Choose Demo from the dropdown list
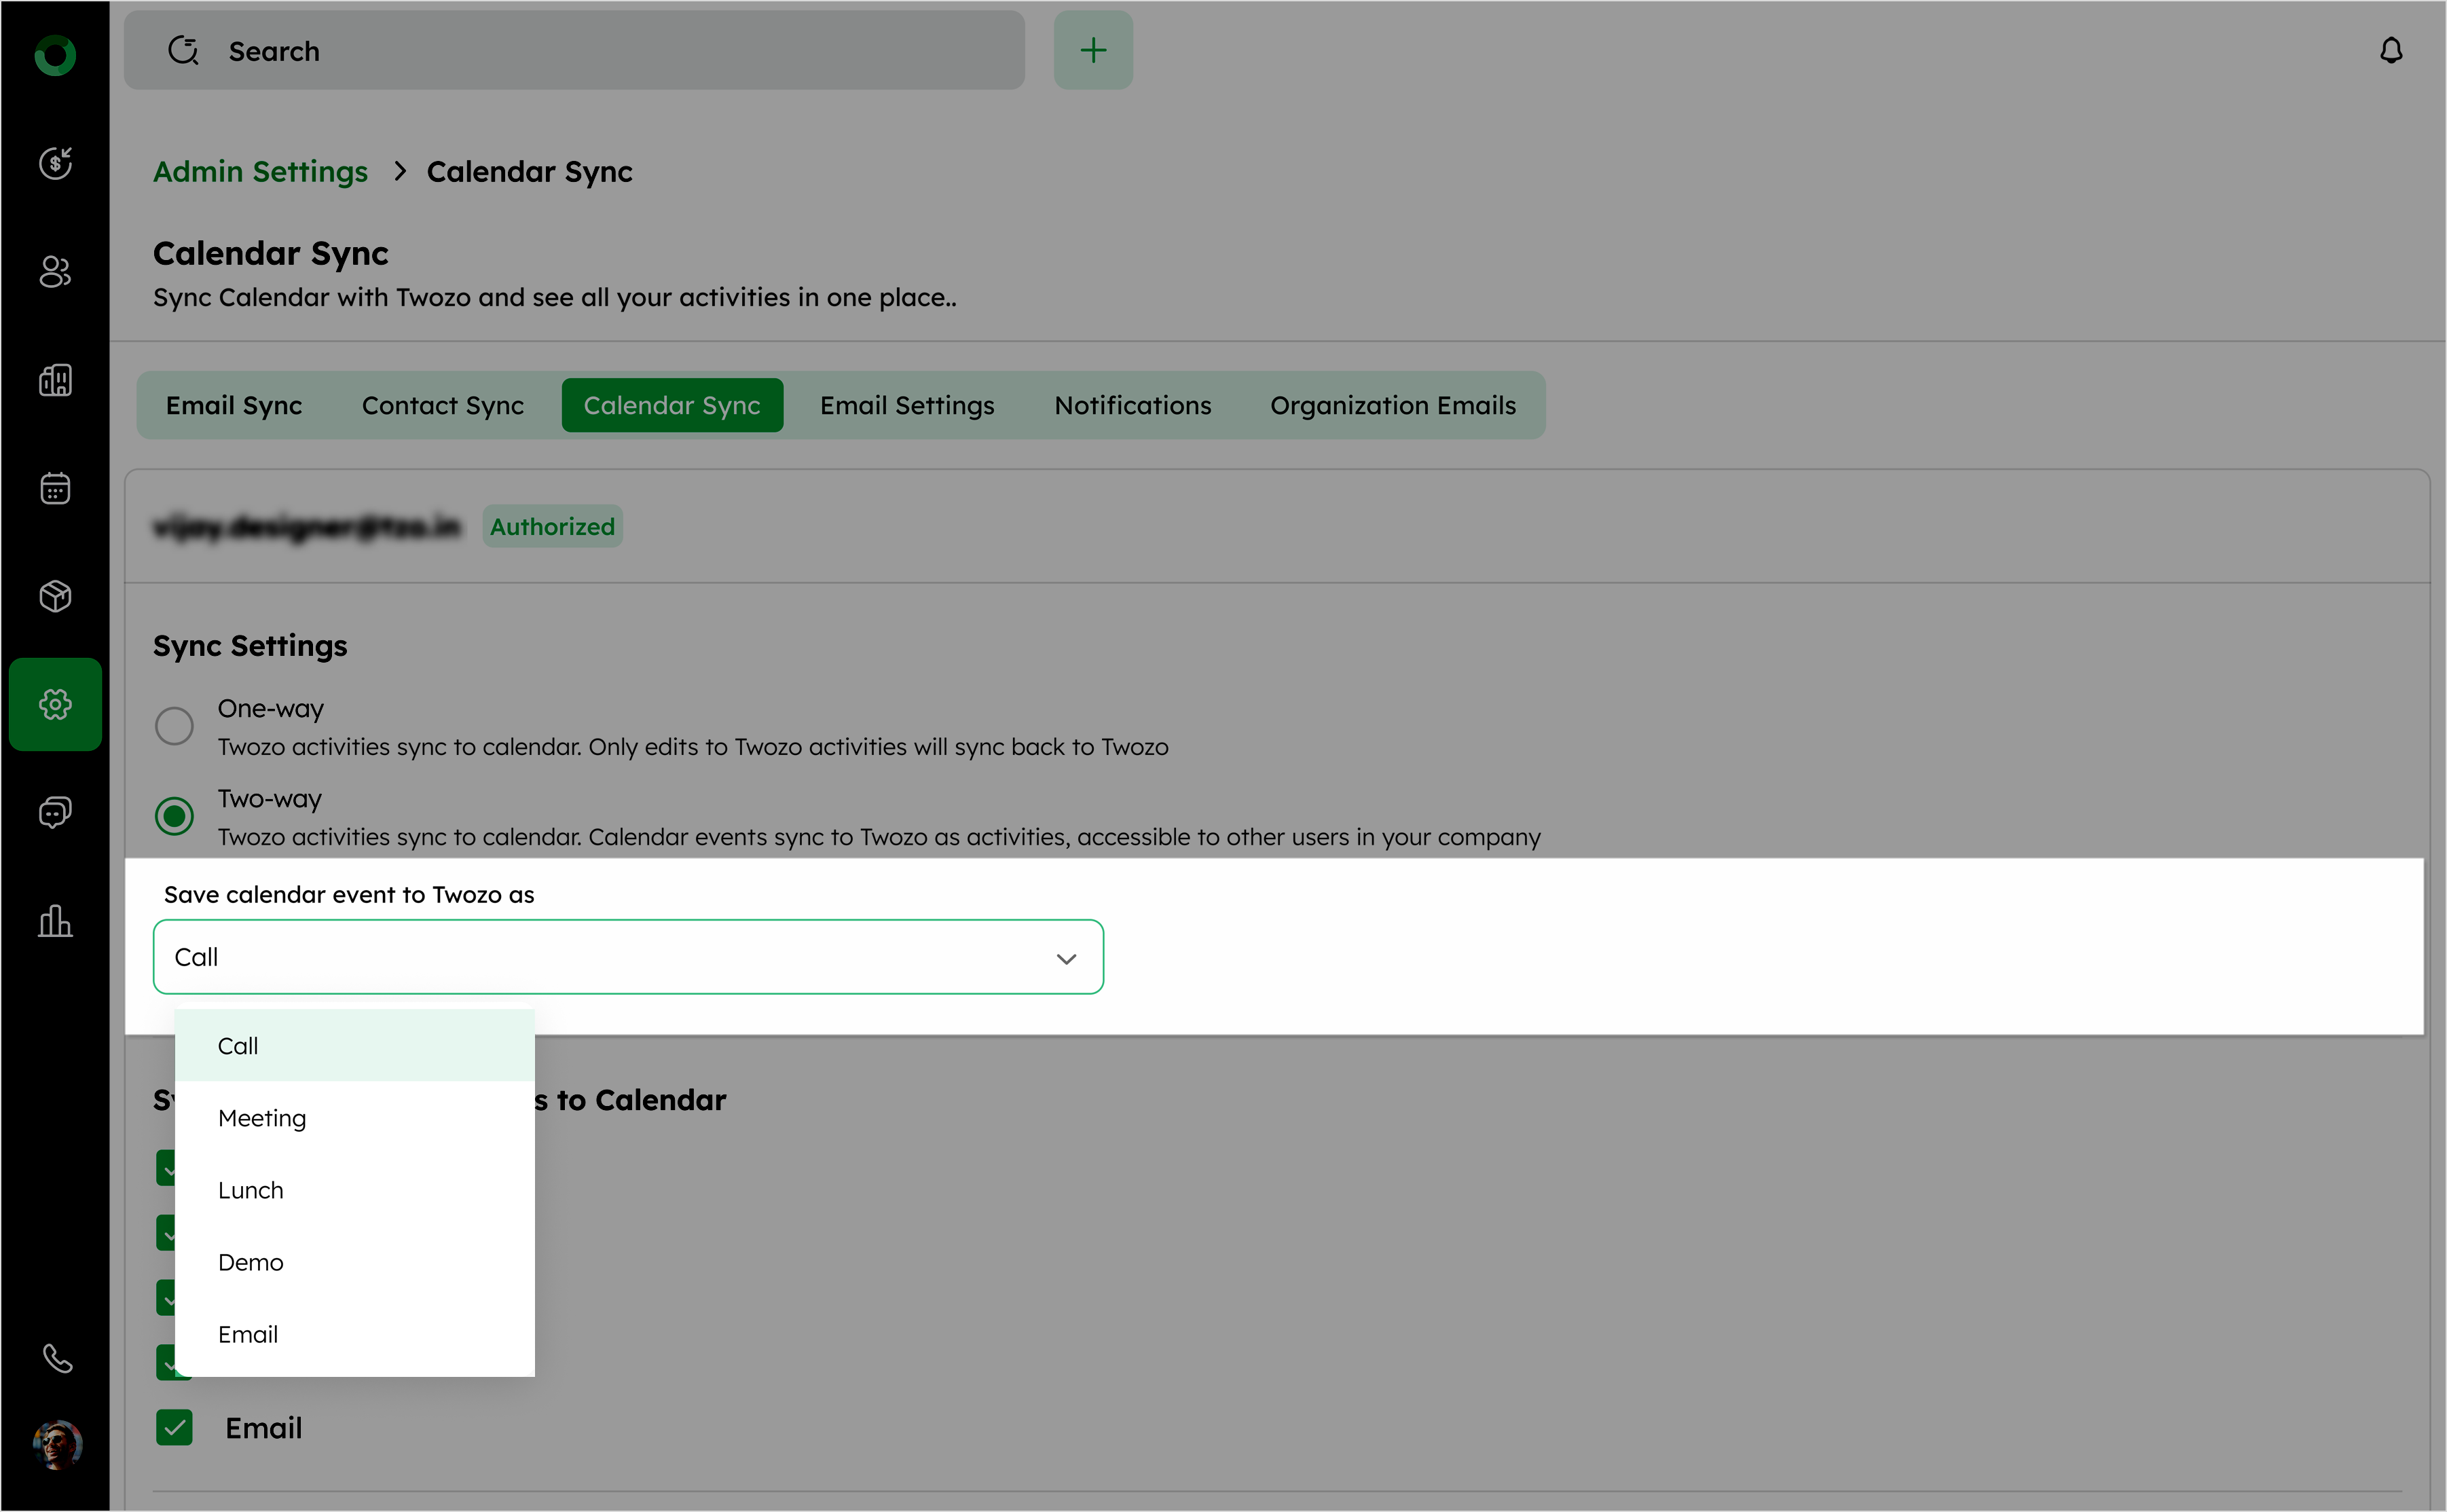2447x1512 pixels. pyautogui.click(x=251, y=1262)
